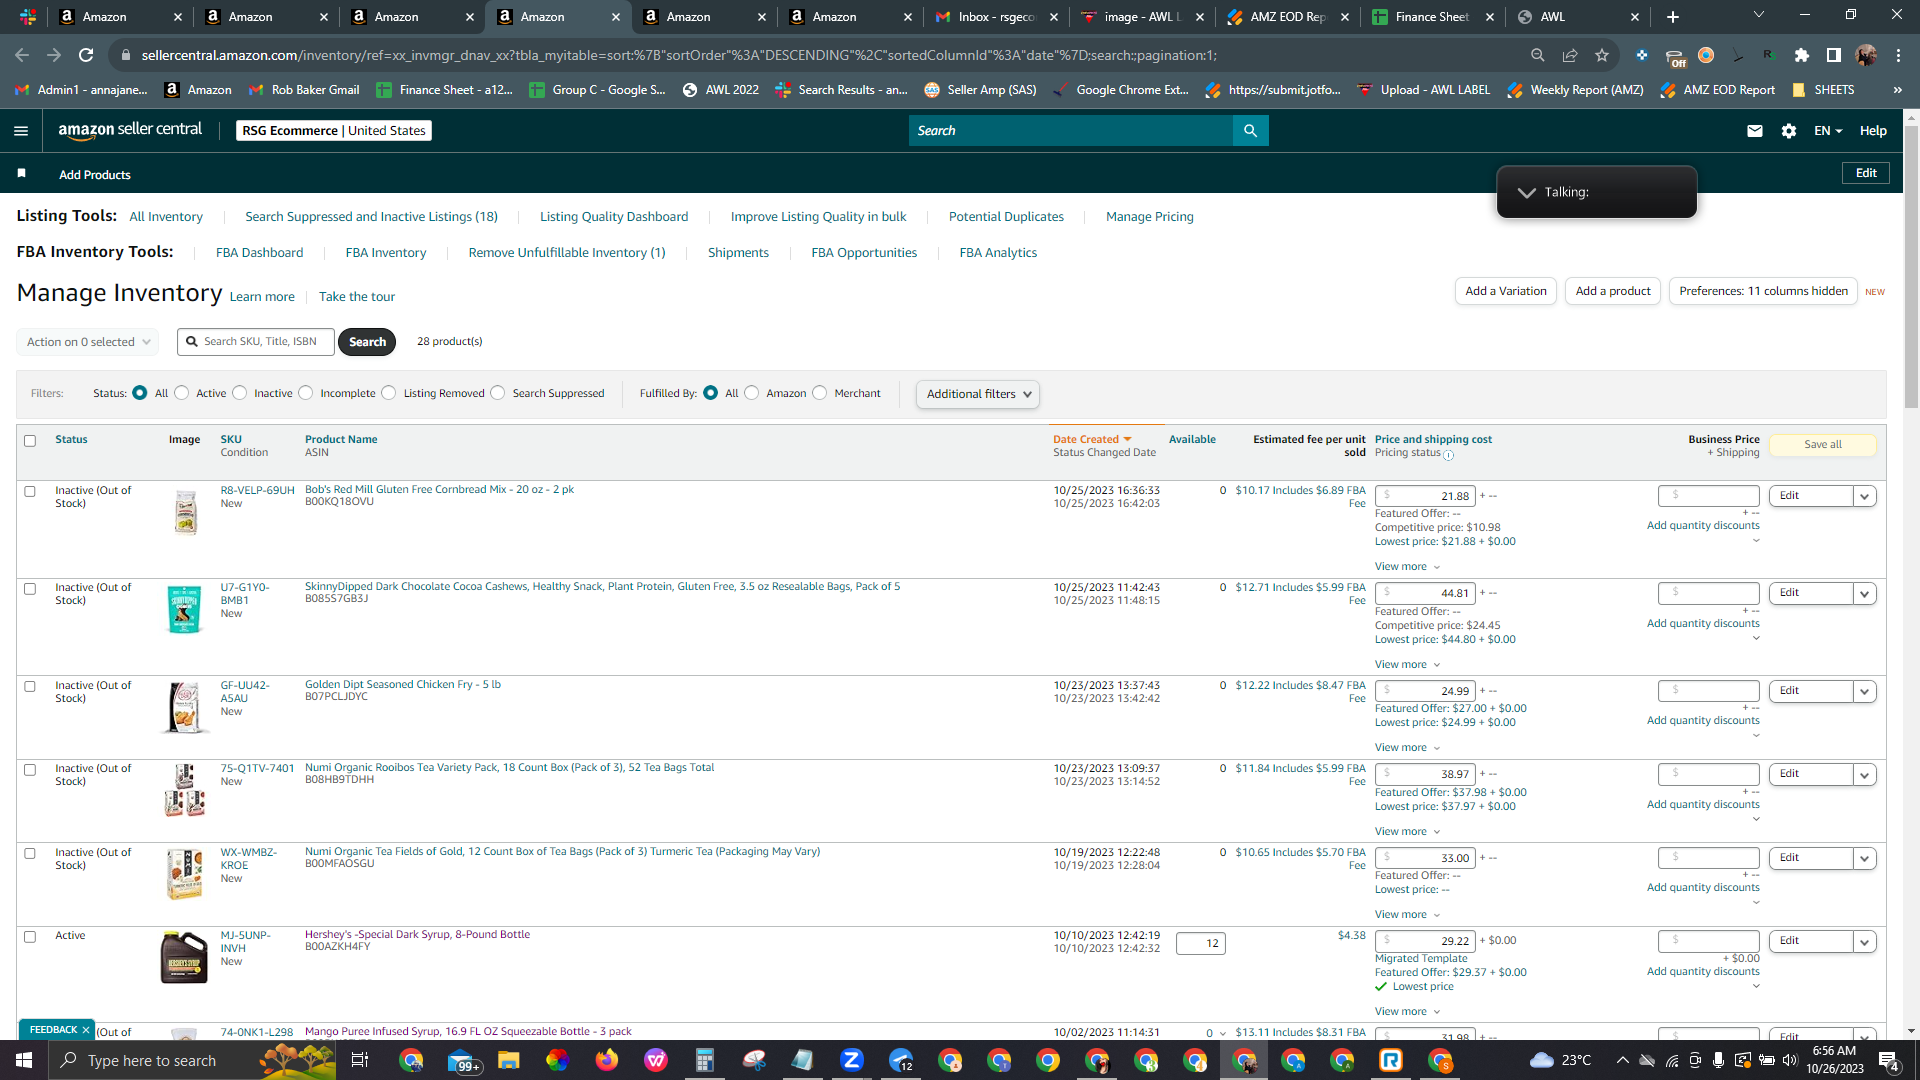
Task: Open Edit dropdown arrow for Bob's Red Mill row
Action: pos(1865,496)
